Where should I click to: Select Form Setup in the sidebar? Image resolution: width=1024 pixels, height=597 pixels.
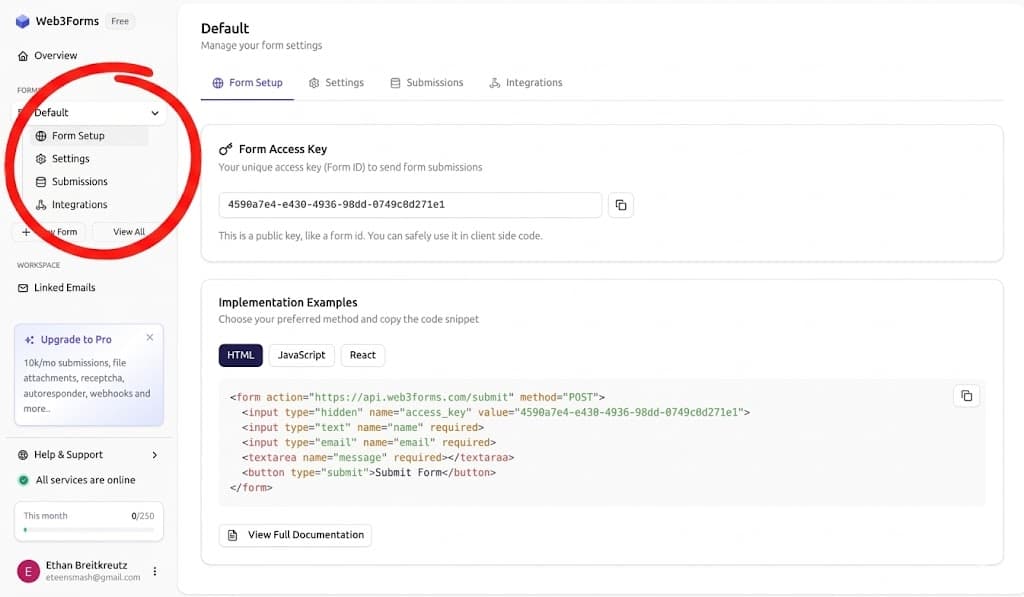76,135
